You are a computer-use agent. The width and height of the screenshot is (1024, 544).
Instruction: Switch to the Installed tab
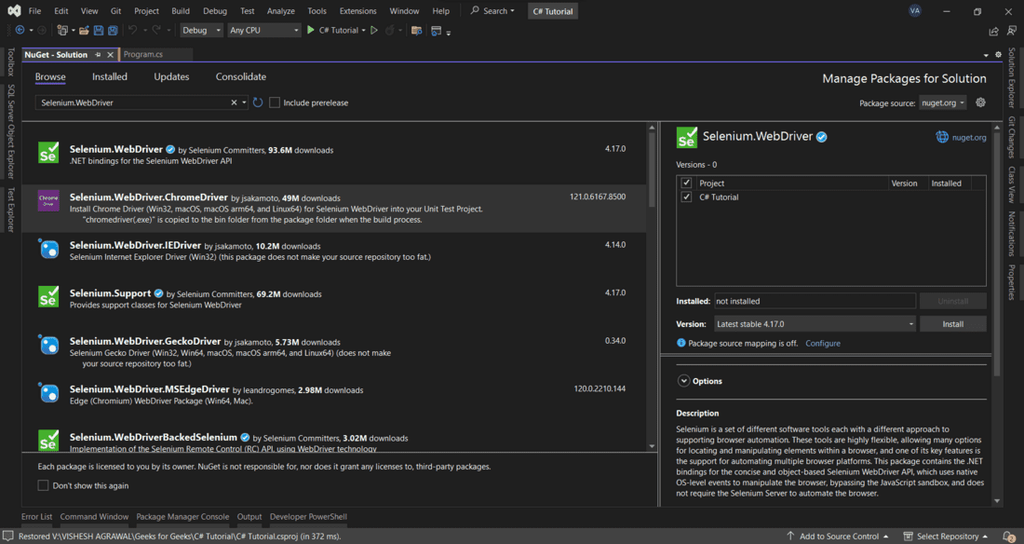click(x=110, y=76)
